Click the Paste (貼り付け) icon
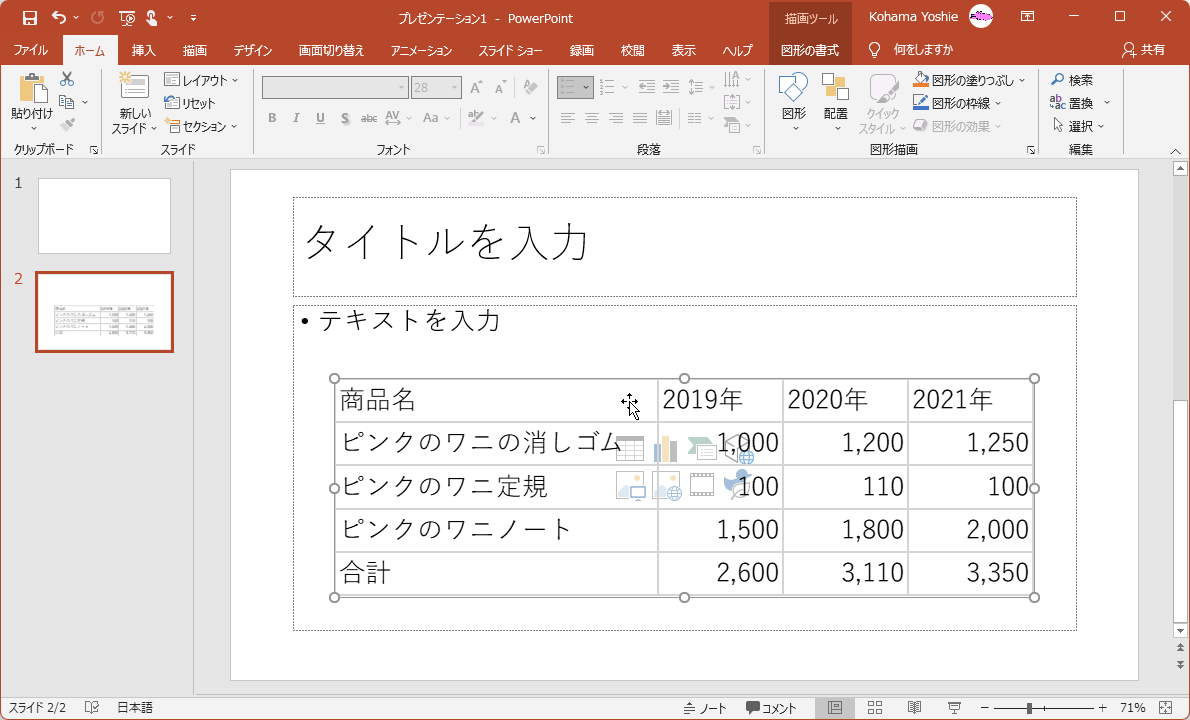The width and height of the screenshot is (1190, 720). point(32,90)
